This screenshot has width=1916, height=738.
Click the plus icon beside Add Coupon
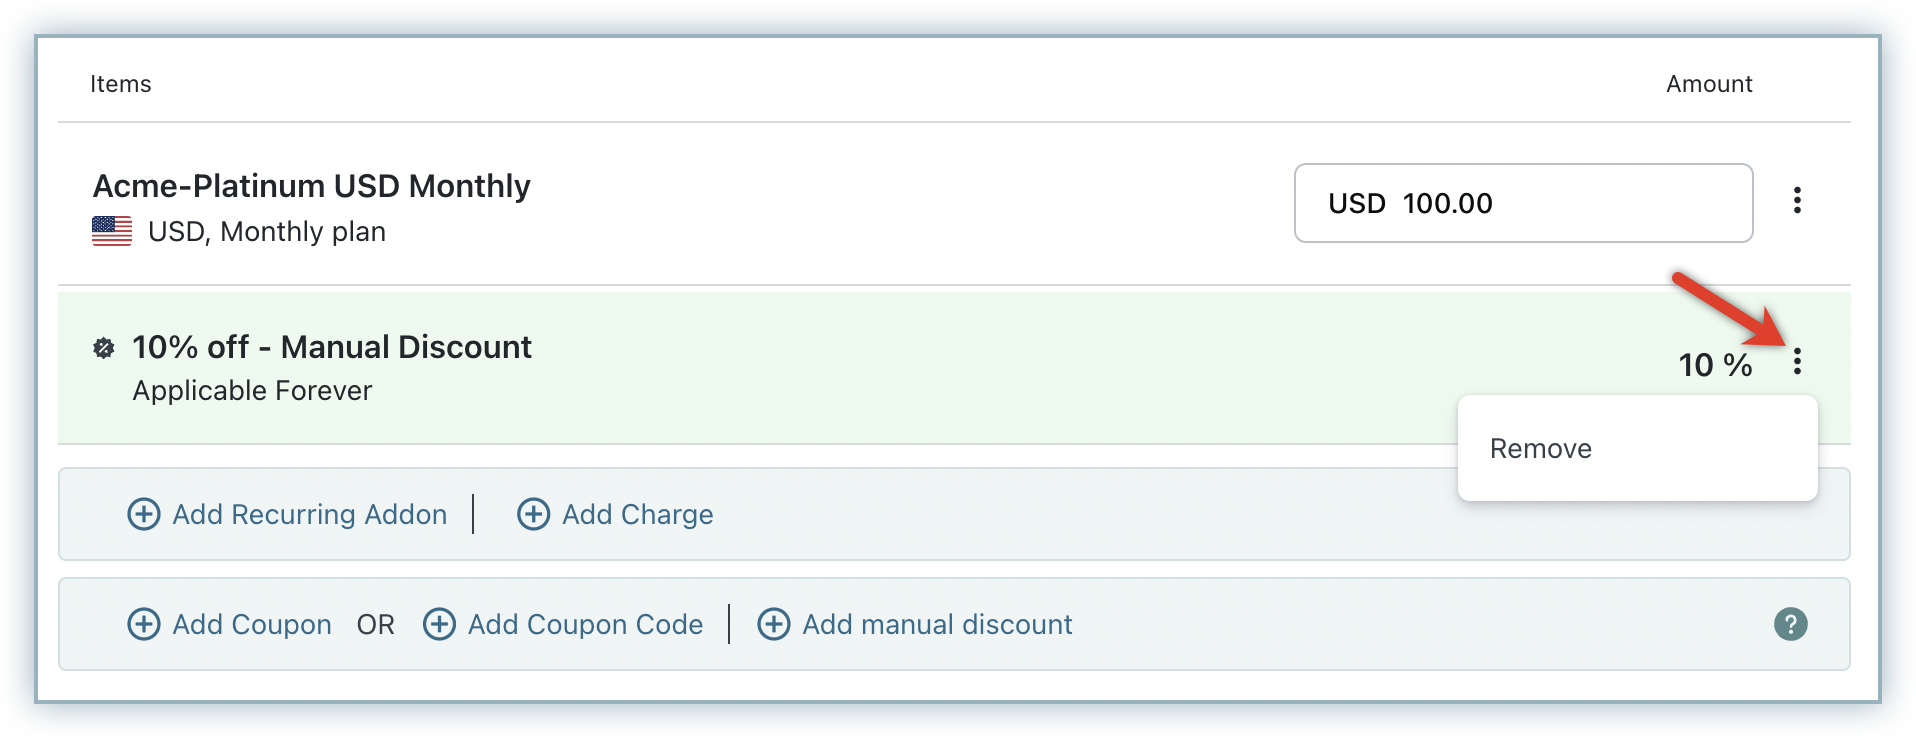click(144, 624)
